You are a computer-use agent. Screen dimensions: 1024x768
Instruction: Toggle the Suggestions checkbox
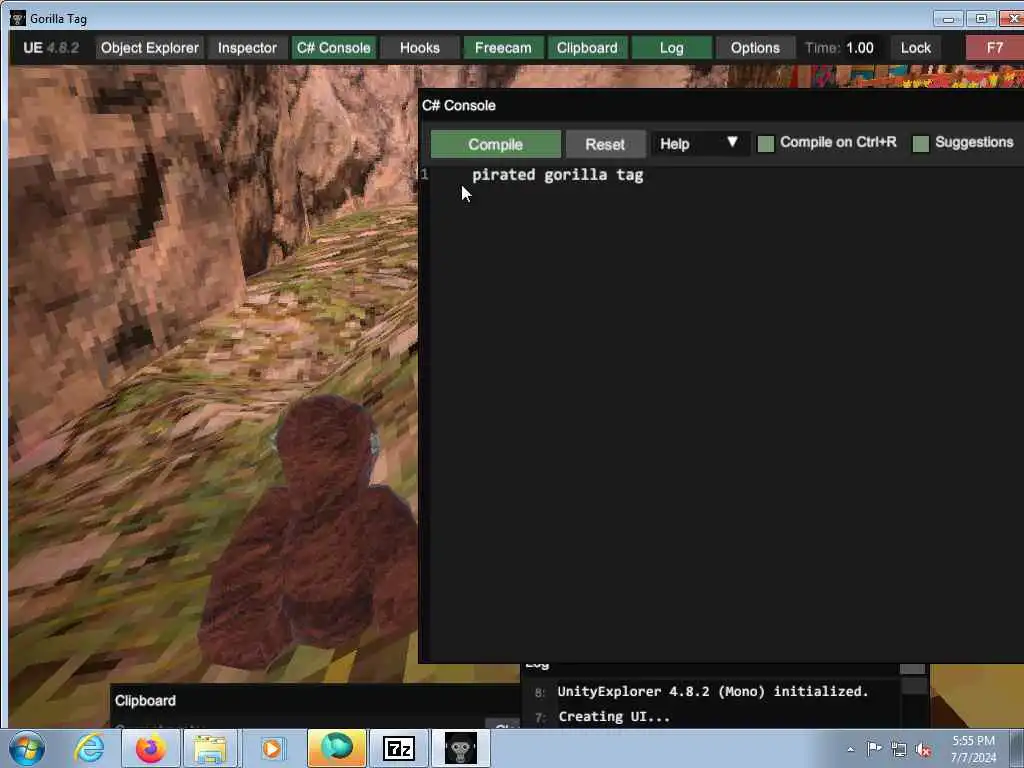[920, 144]
